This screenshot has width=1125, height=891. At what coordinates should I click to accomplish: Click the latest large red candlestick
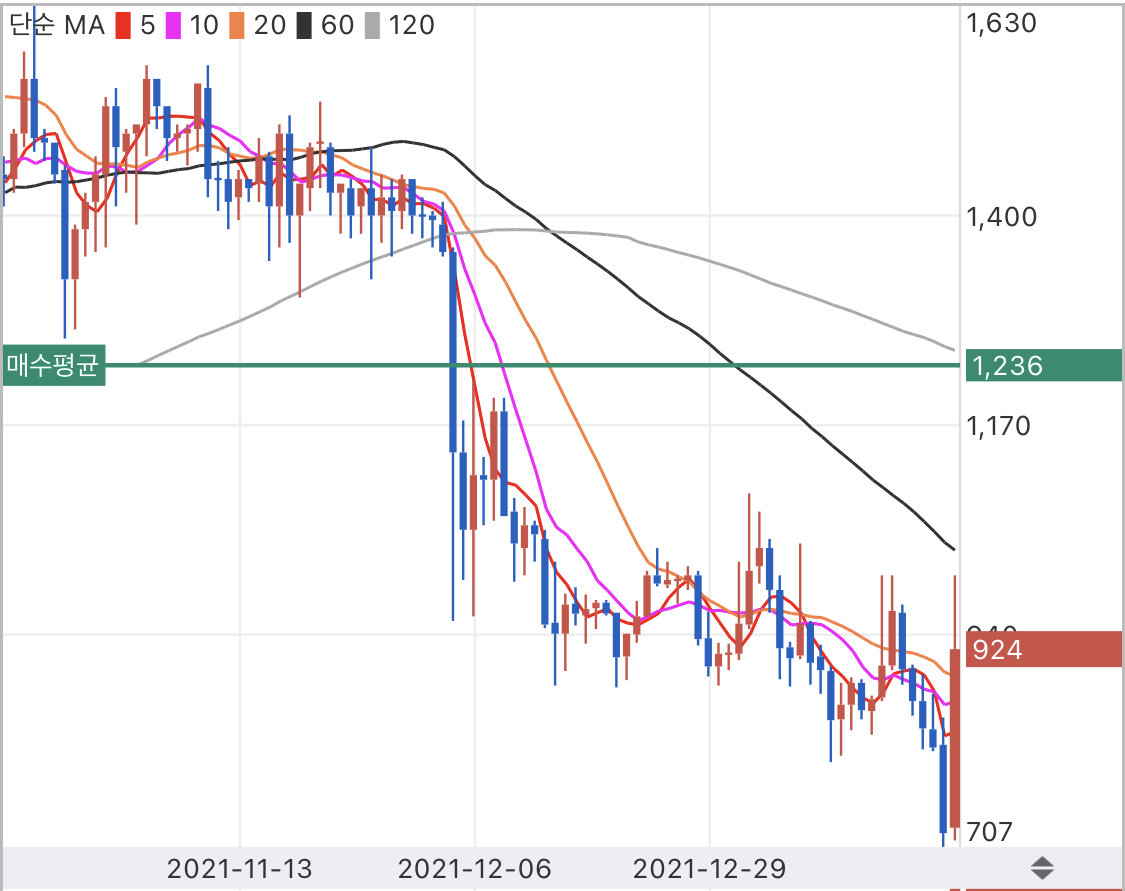point(955,738)
